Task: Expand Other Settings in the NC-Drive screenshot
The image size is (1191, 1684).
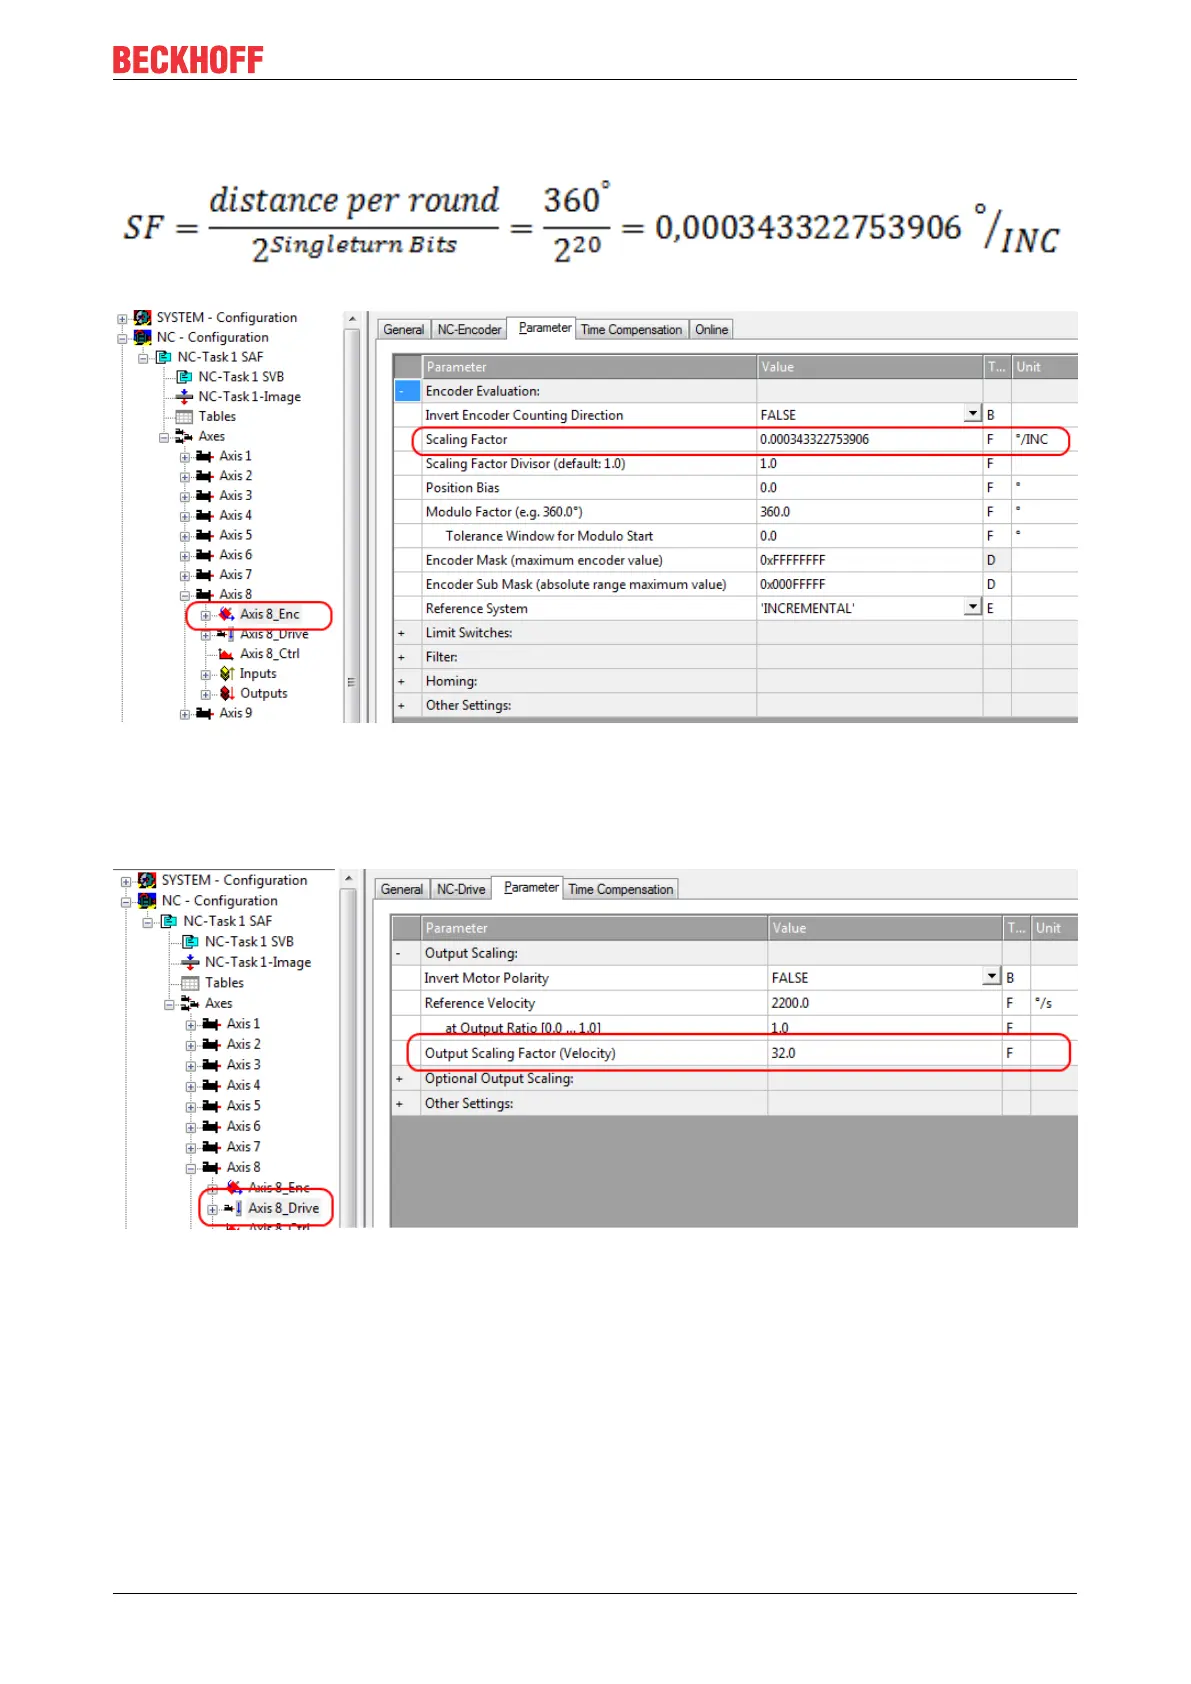Action: [x=400, y=1104]
